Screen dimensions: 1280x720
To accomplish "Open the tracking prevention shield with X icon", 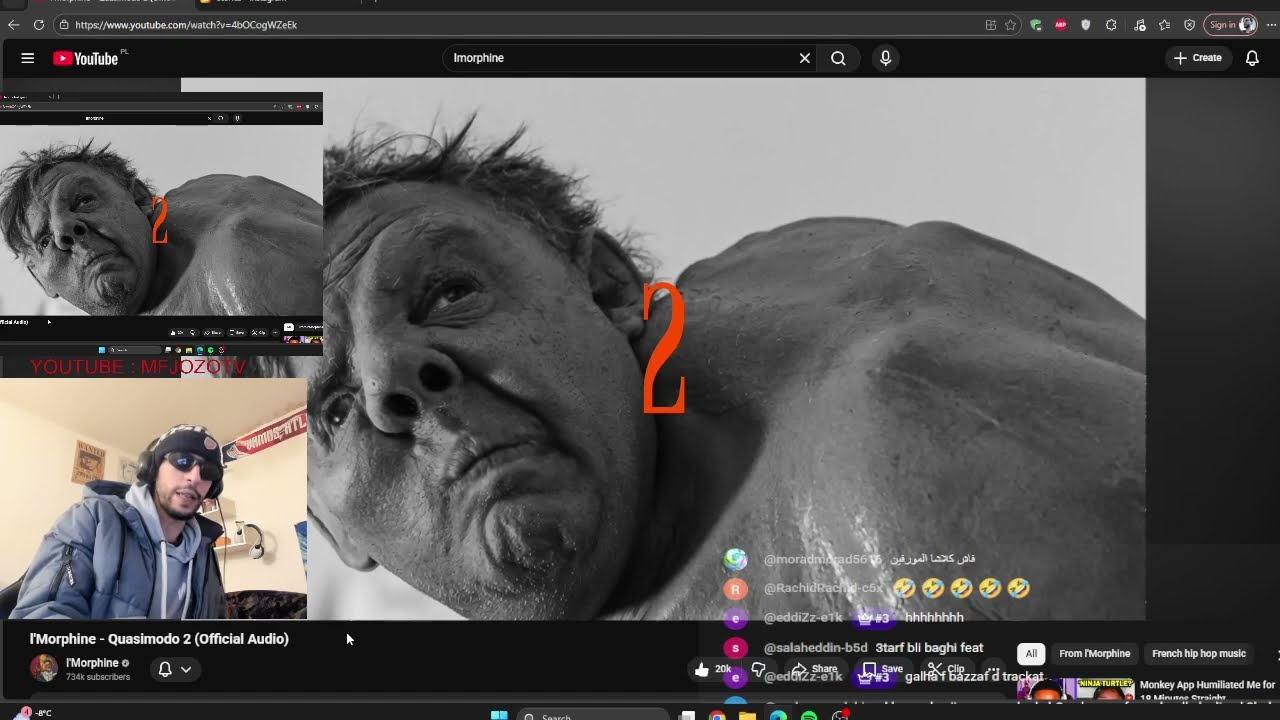I will coord(1189,25).
